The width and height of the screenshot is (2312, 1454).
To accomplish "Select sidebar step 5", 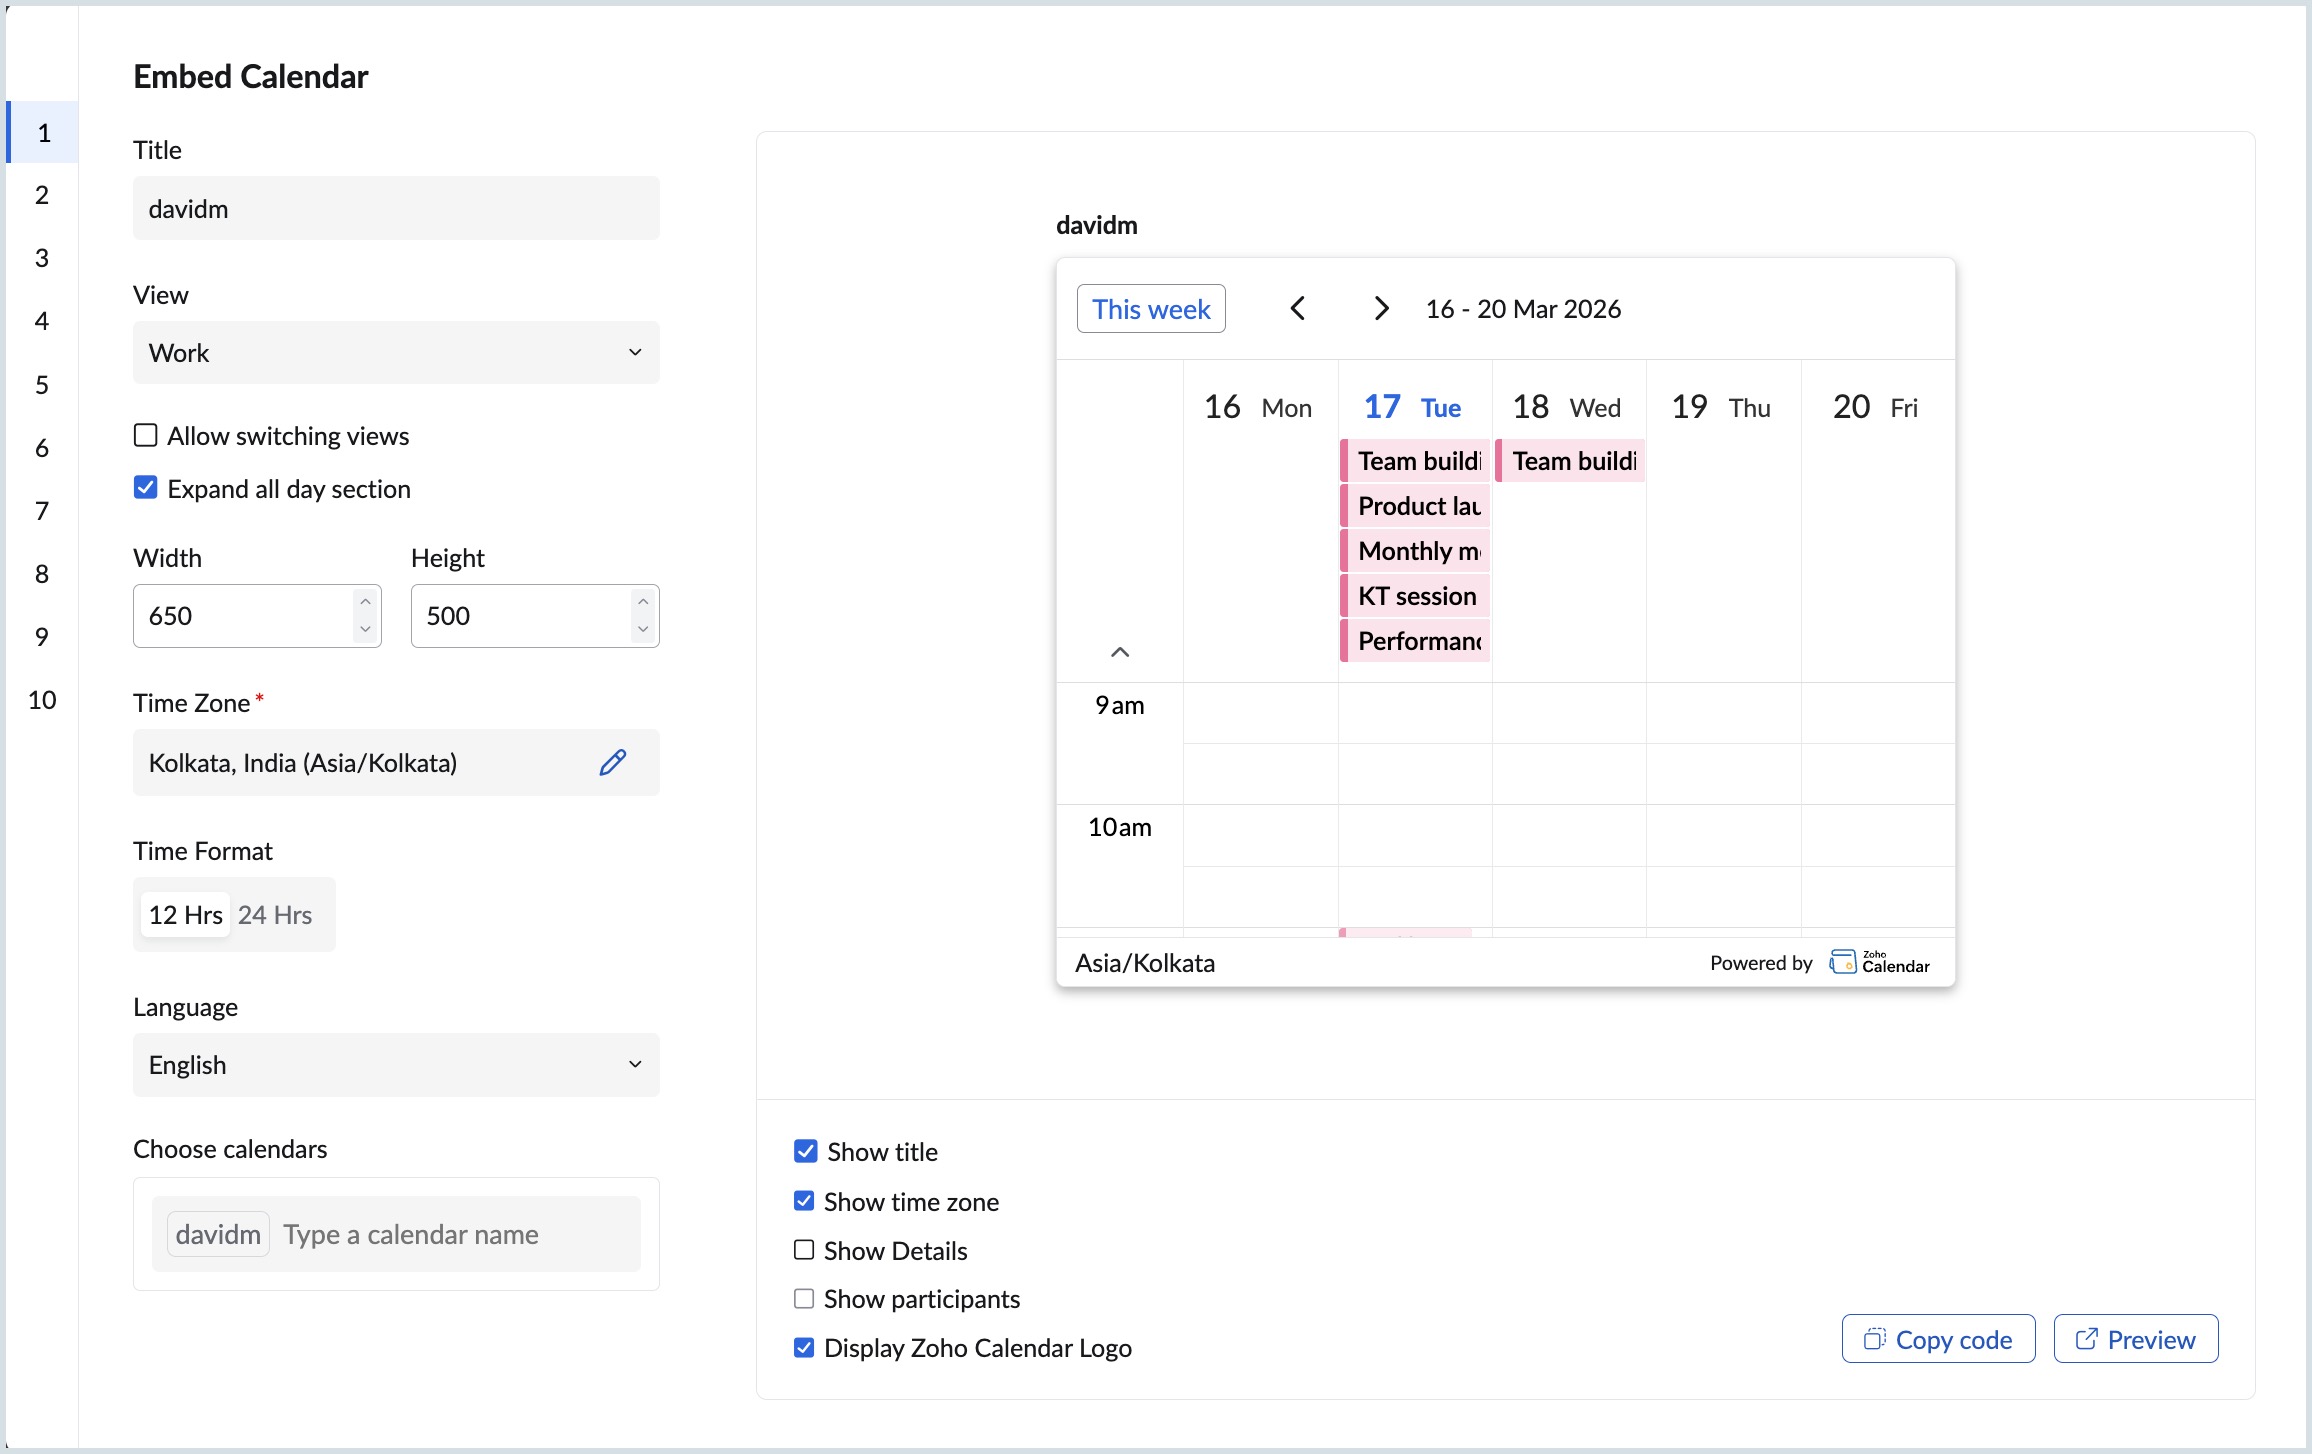I will click(x=42, y=384).
